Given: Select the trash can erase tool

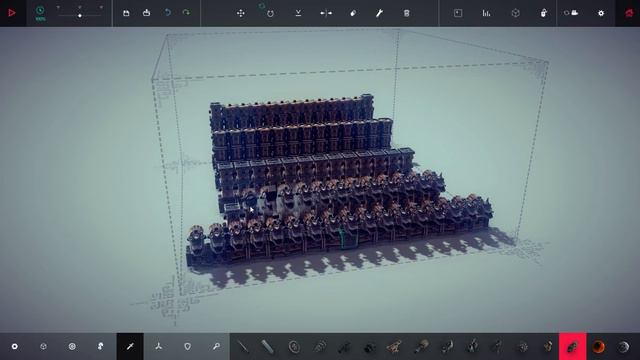Looking at the screenshot, I should click(x=407, y=13).
